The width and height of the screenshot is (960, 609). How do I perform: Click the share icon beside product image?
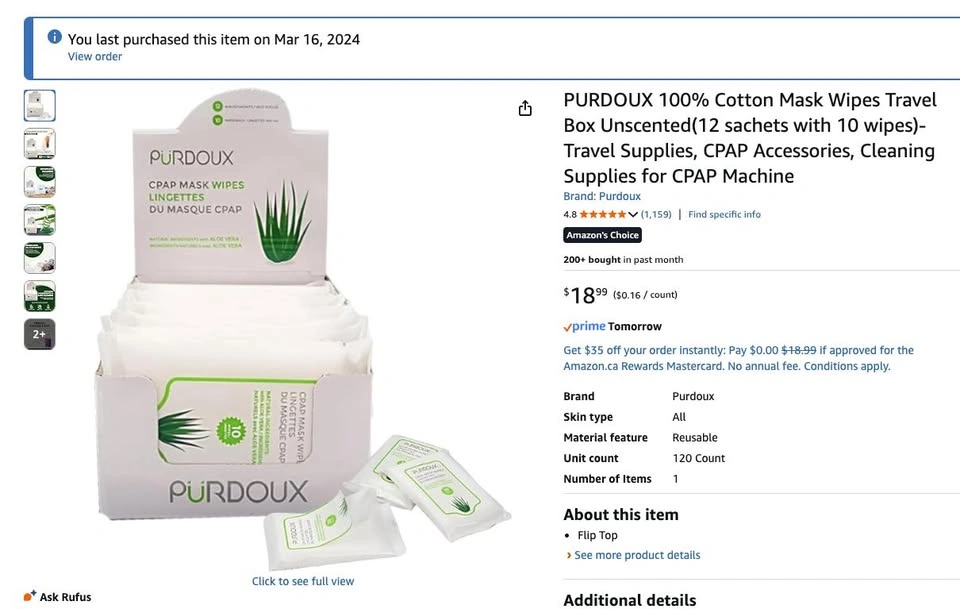(x=525, y=108)
